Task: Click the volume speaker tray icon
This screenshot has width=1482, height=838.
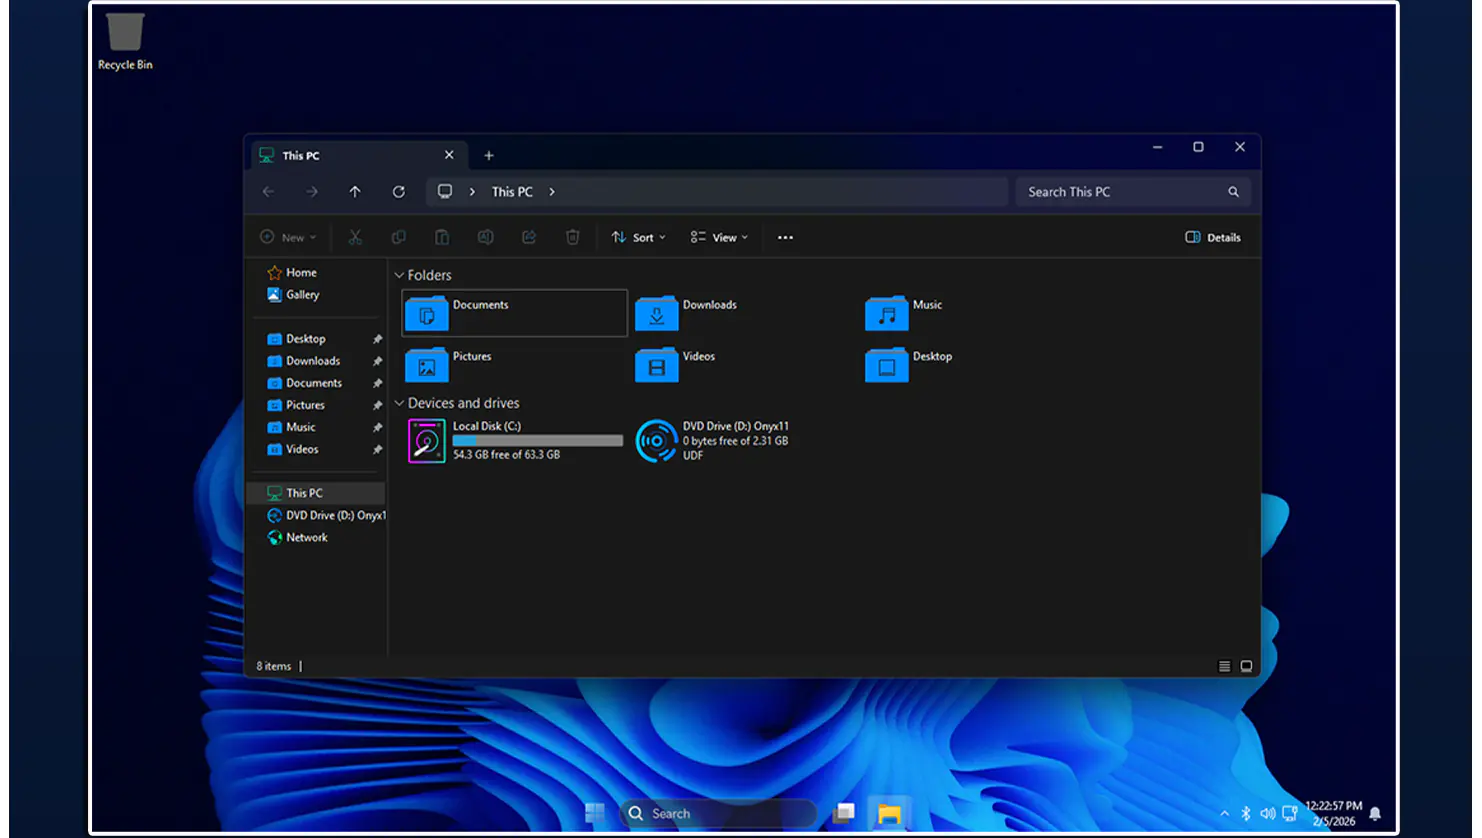Action: pyautogui.click(x=1268, y=814)
